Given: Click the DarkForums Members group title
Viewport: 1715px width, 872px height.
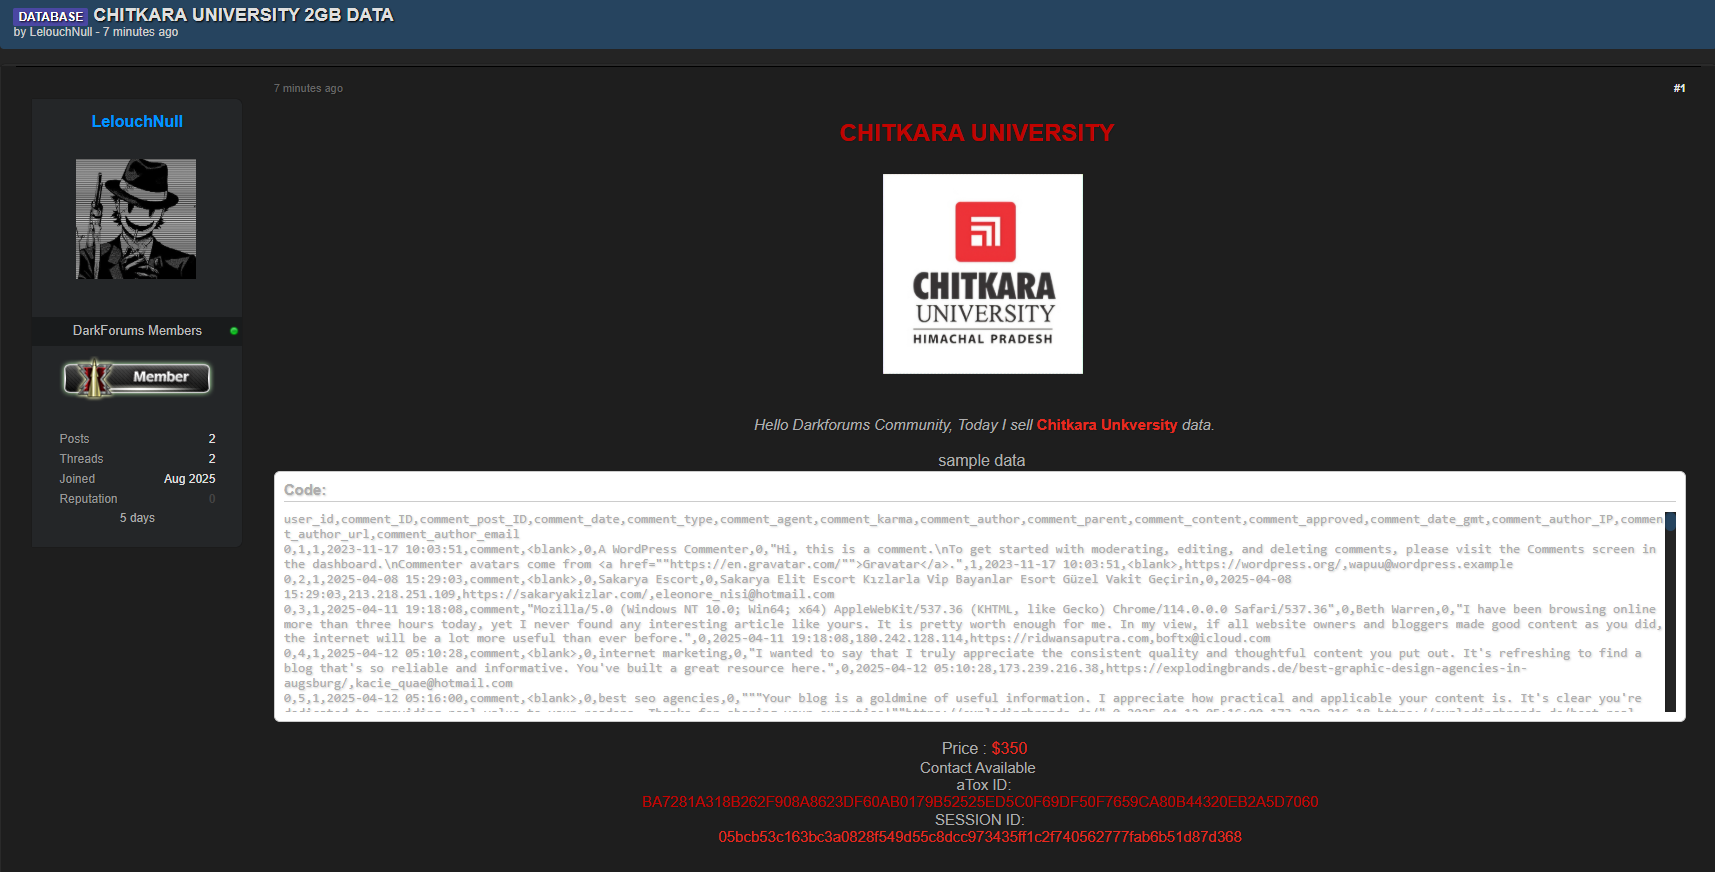Looking at the screenshot, I should (x=137, y=331).
